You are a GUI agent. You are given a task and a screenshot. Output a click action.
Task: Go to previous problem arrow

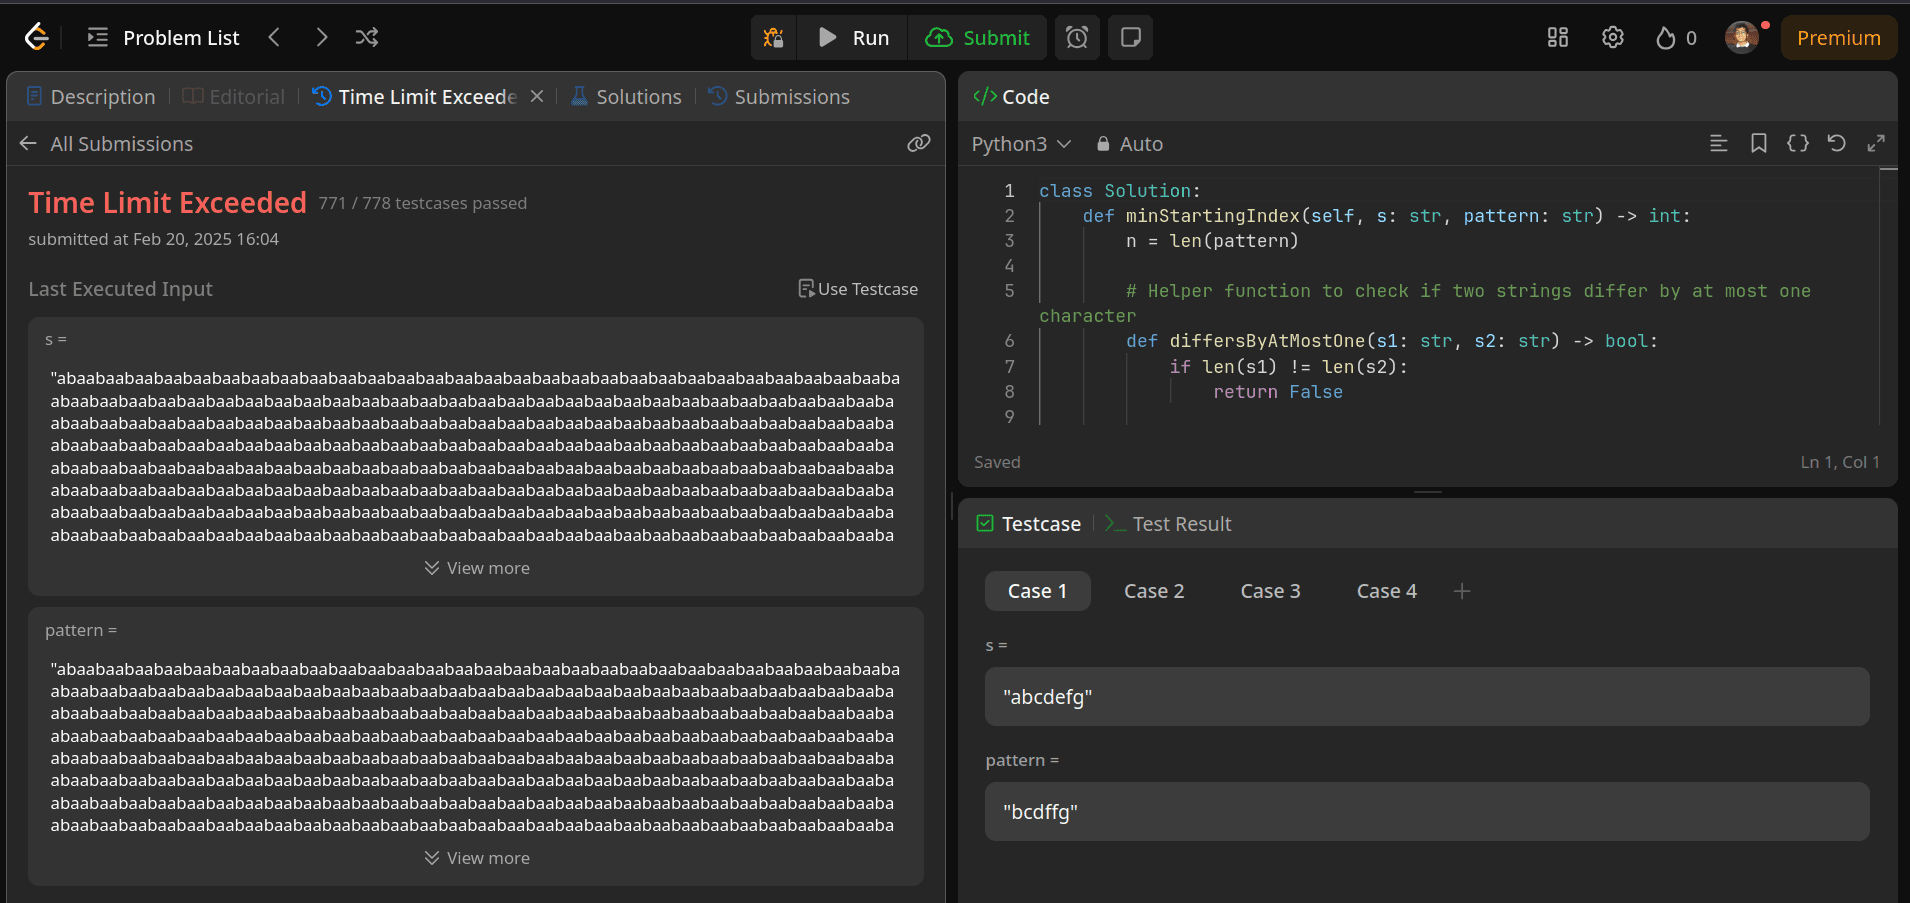(274, 37)
